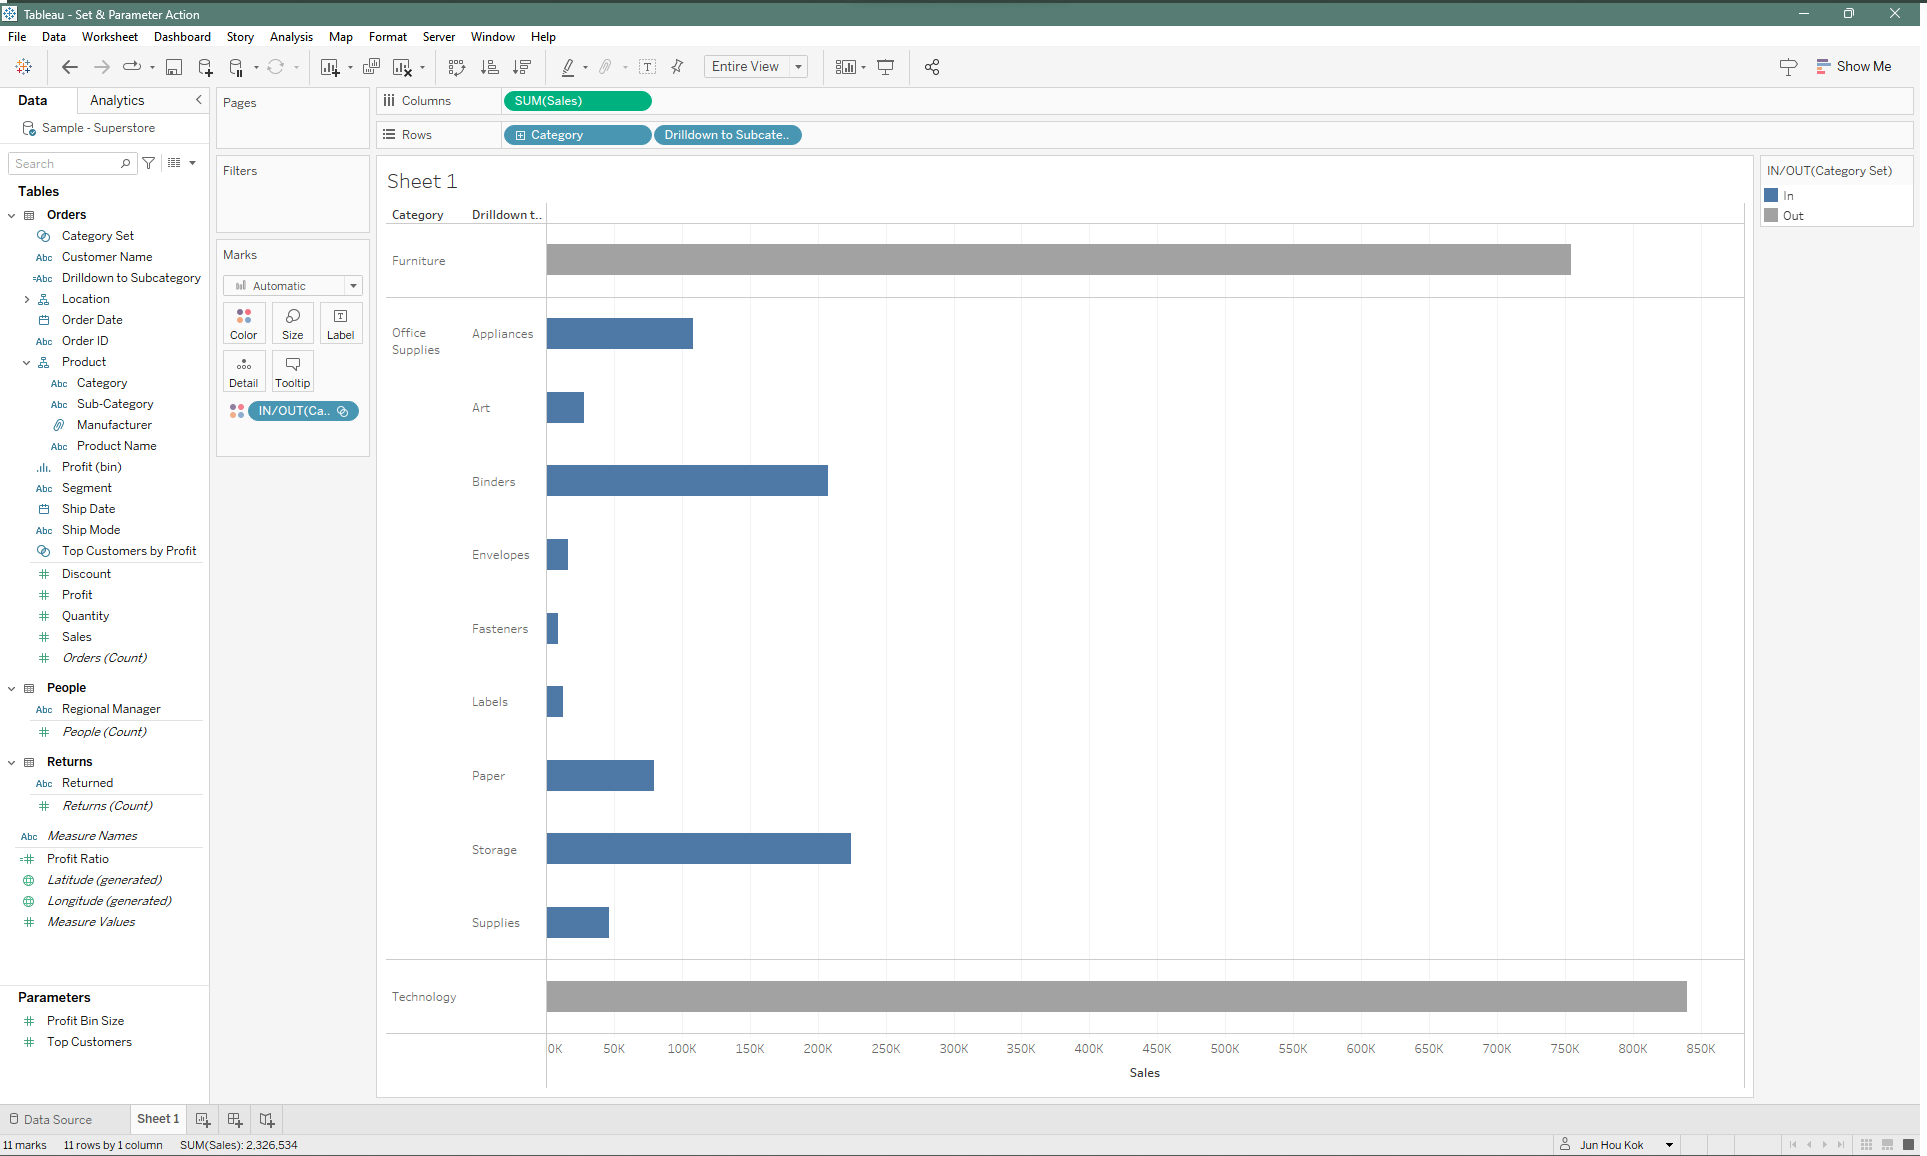Expand the Location hierarchy
The height and width of the screenshot is (1156, 1927).
point(27,299)
